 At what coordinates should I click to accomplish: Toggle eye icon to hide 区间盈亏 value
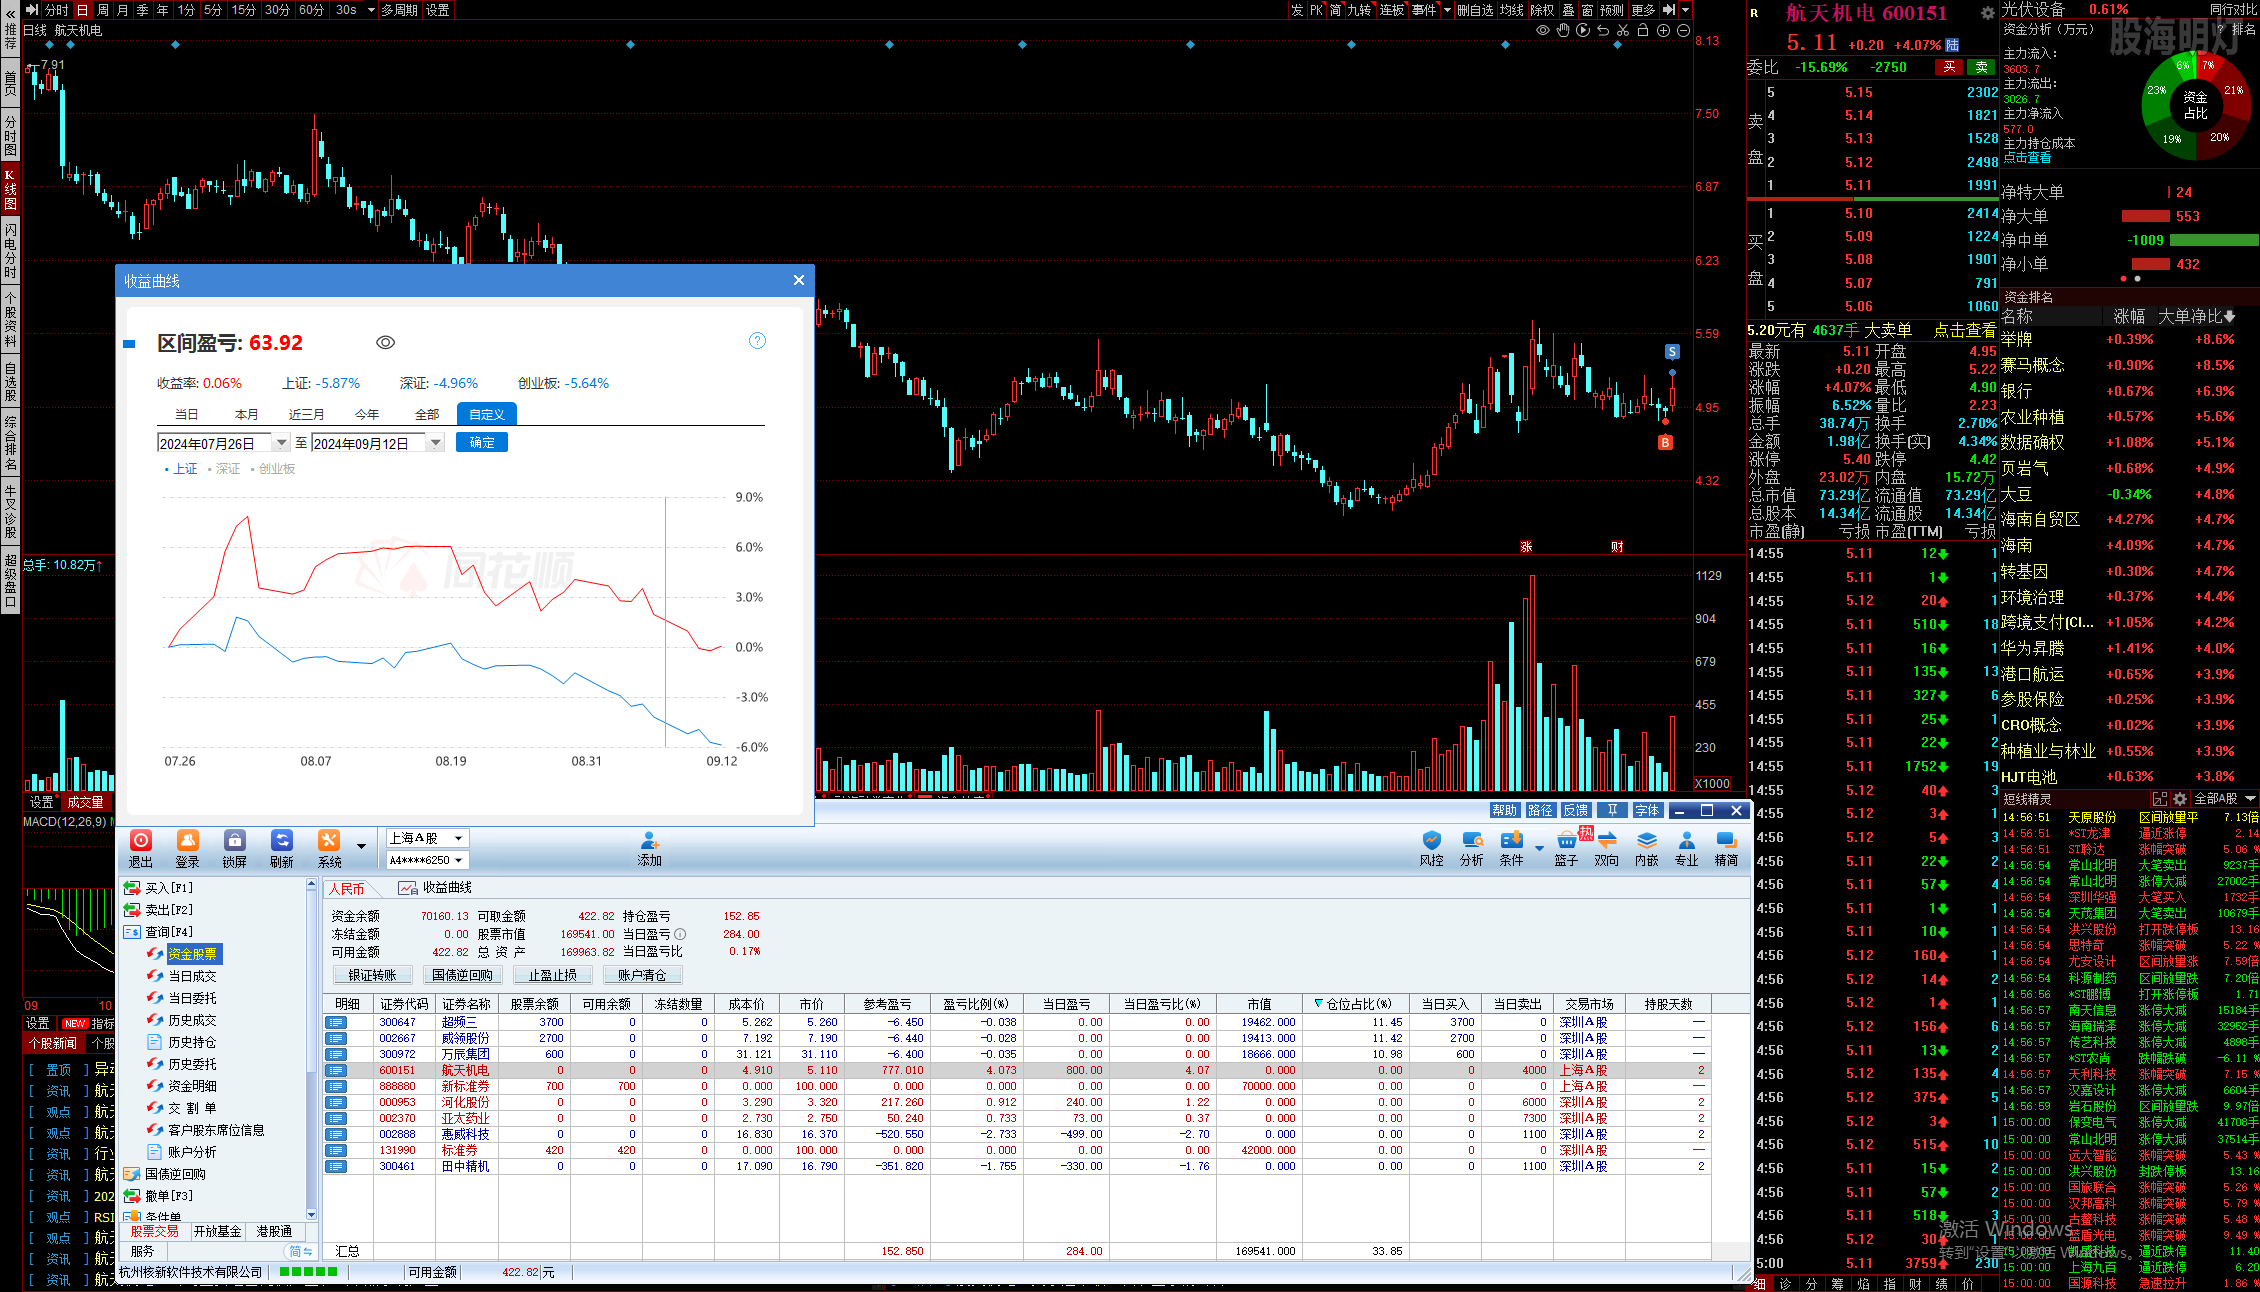pyautogui.click(x=386, y=342)
